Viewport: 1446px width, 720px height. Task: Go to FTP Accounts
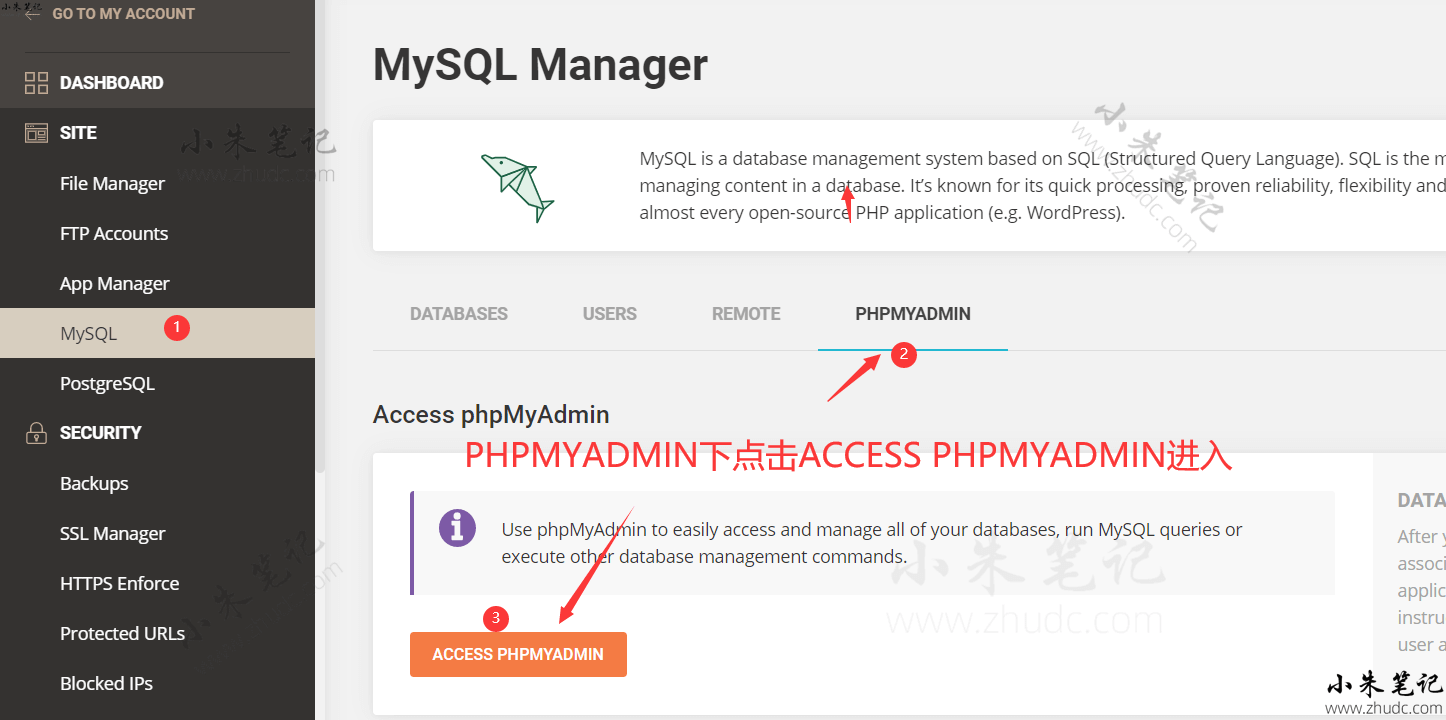point(114,234)
